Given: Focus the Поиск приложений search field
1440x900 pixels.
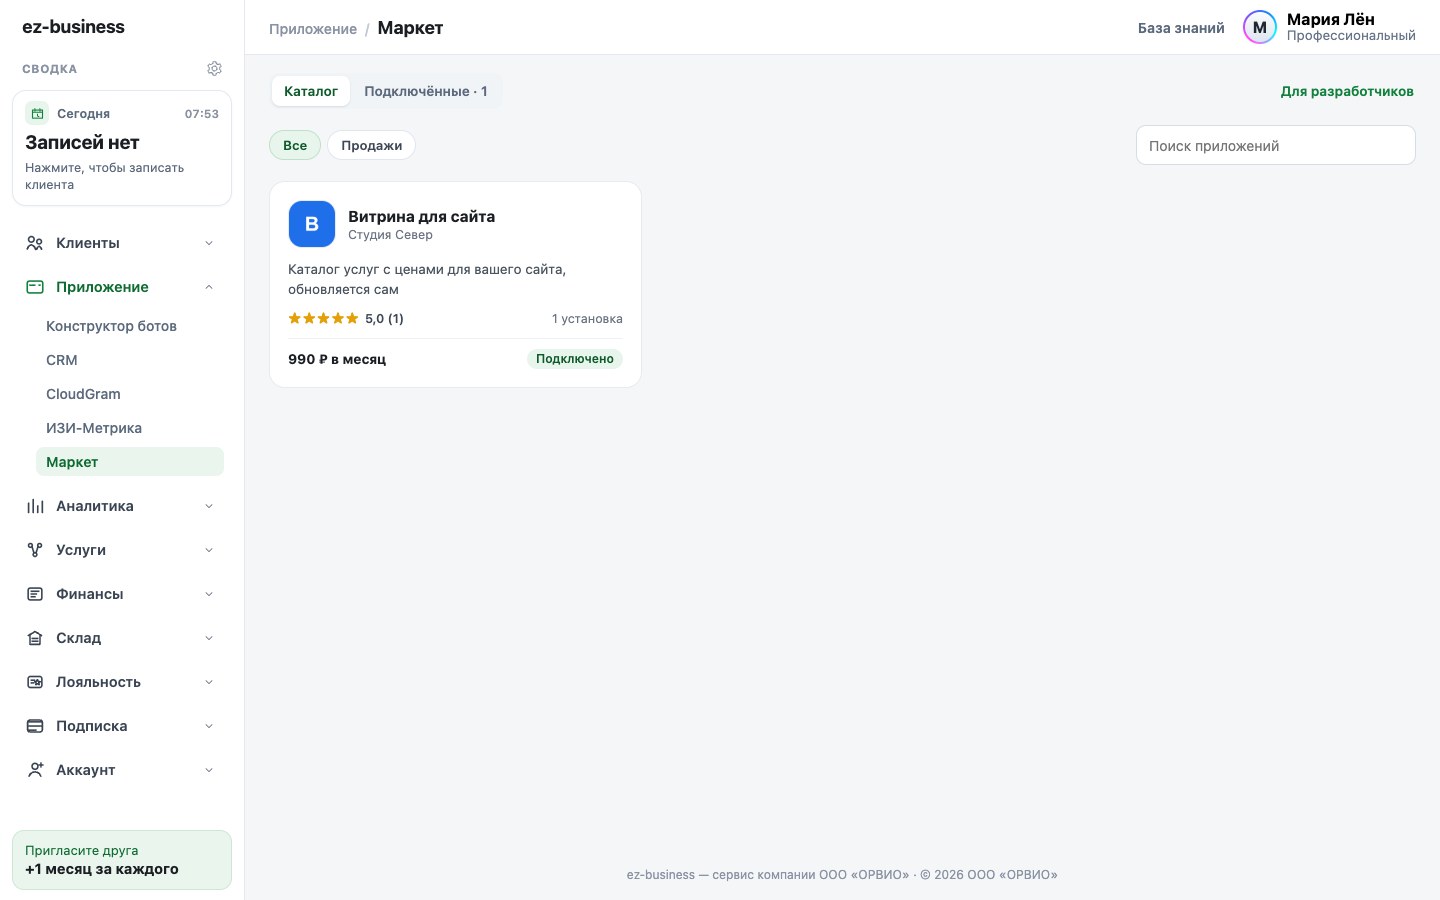Looking at the screenshot, I should [1276, 145].
